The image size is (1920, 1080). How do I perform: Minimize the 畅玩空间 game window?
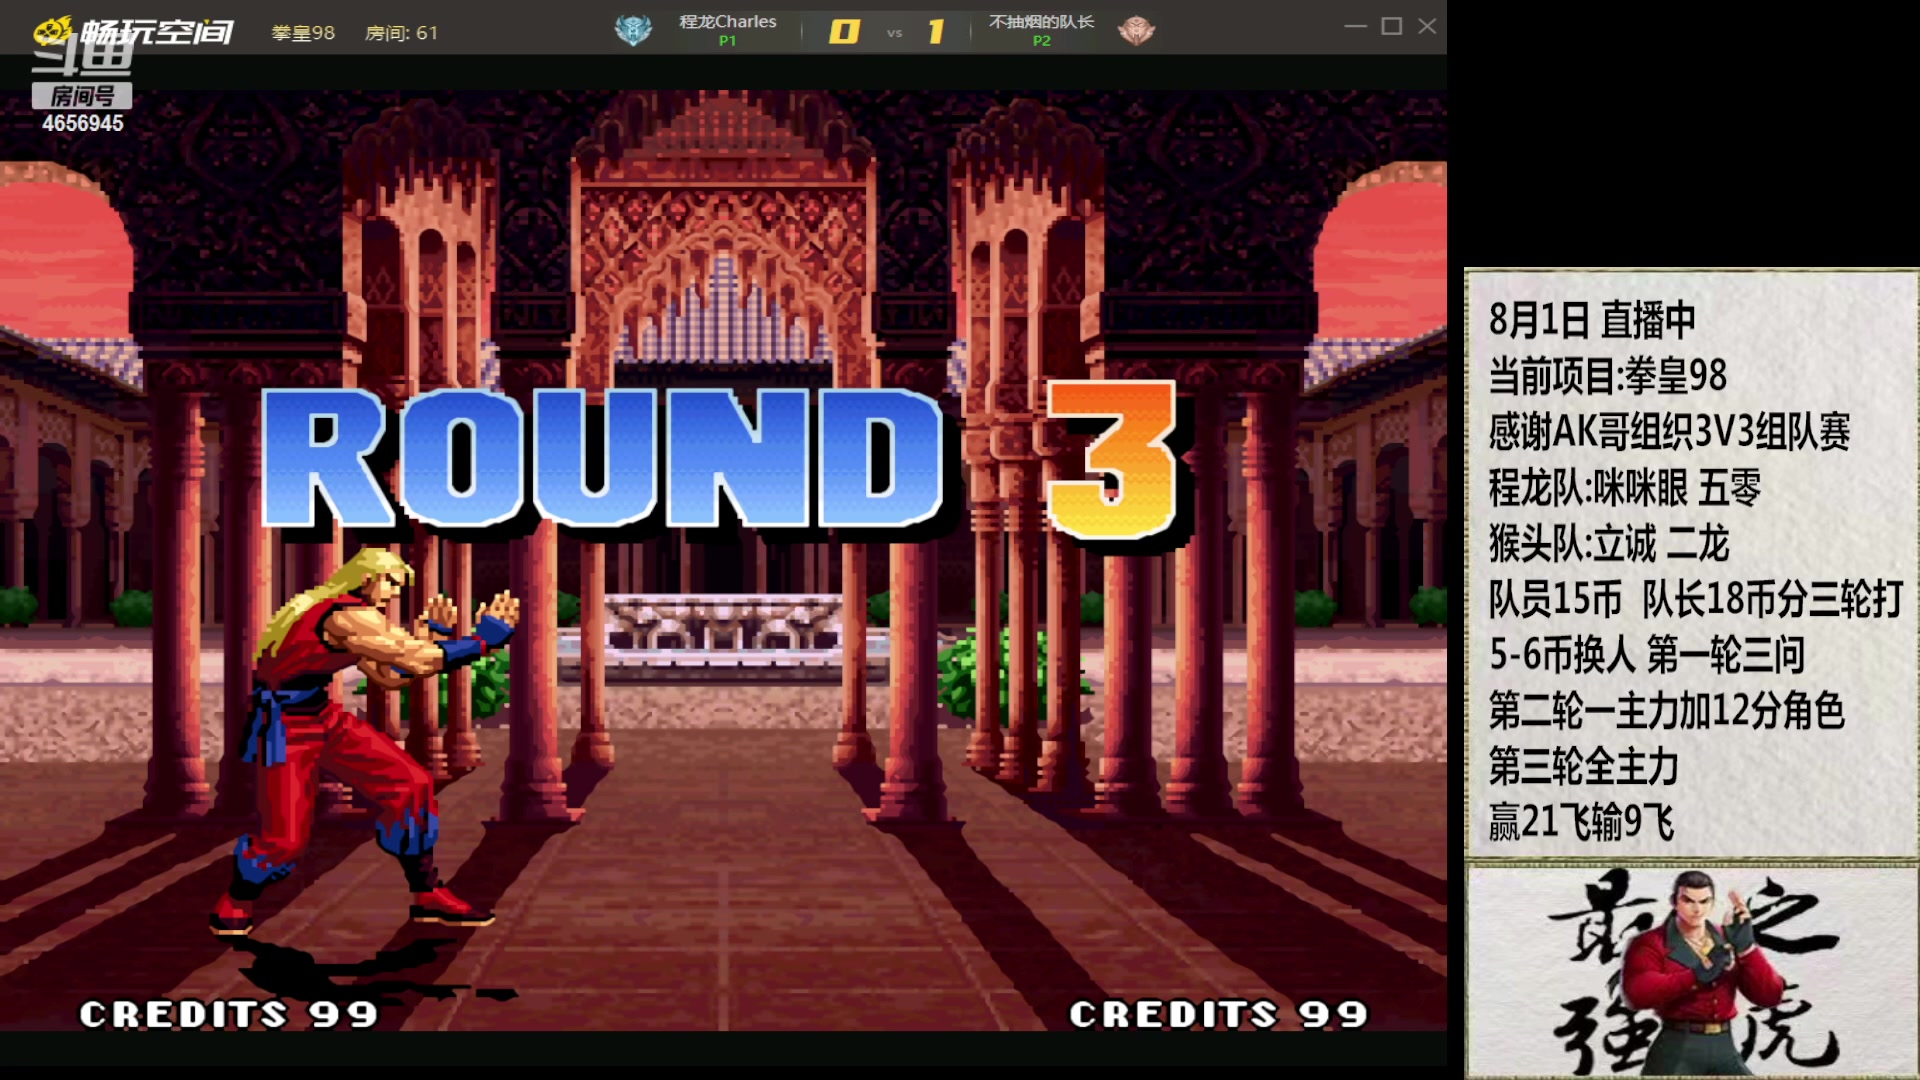pos(1355,26)
